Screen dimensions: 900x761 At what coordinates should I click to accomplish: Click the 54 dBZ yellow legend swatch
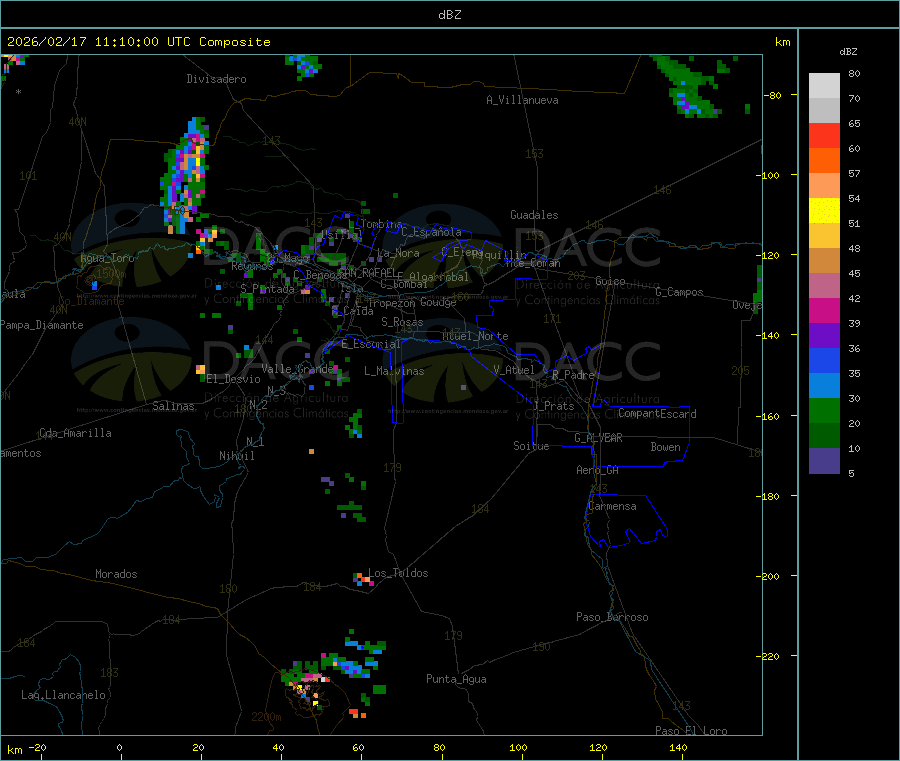click(824, 211)
